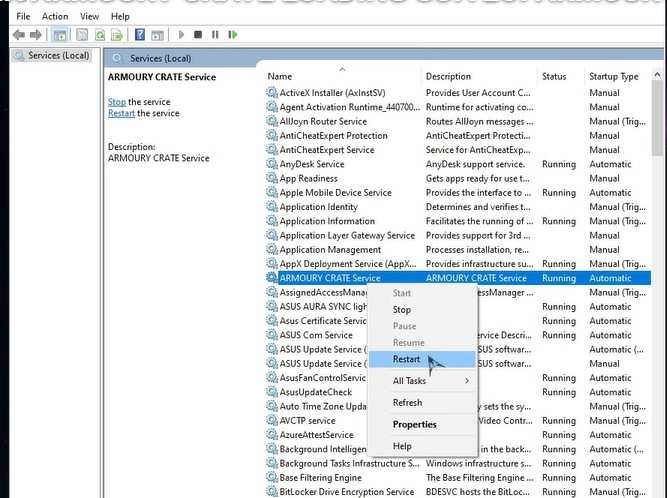Sort by the Status column header
667x498 pixels.
(x=561, y=76)
